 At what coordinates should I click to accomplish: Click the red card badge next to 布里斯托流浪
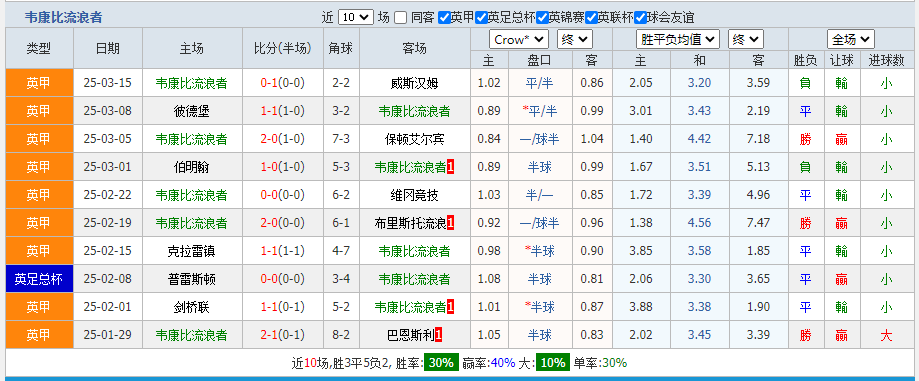pyautogui.click(x=450, y=223)
